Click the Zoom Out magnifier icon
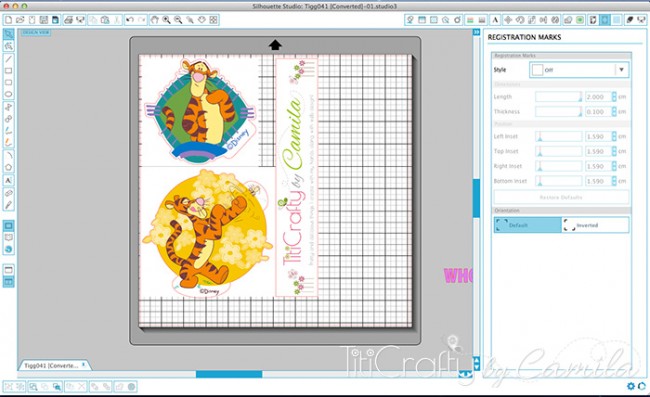 pos(178,20)
